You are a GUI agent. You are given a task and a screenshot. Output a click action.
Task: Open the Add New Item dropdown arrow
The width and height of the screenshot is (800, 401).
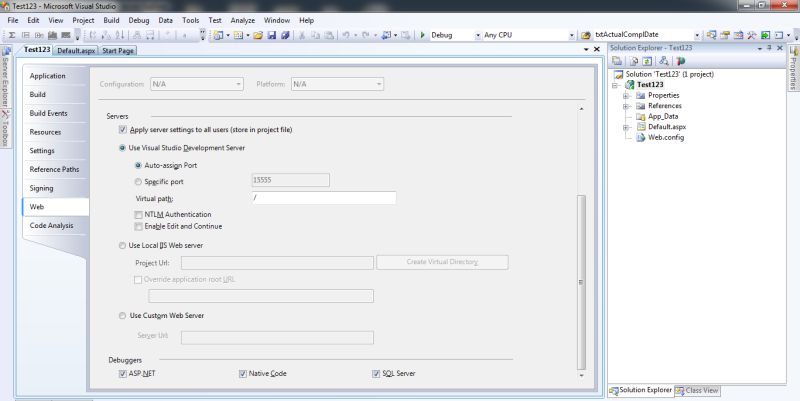pos(248,35)
